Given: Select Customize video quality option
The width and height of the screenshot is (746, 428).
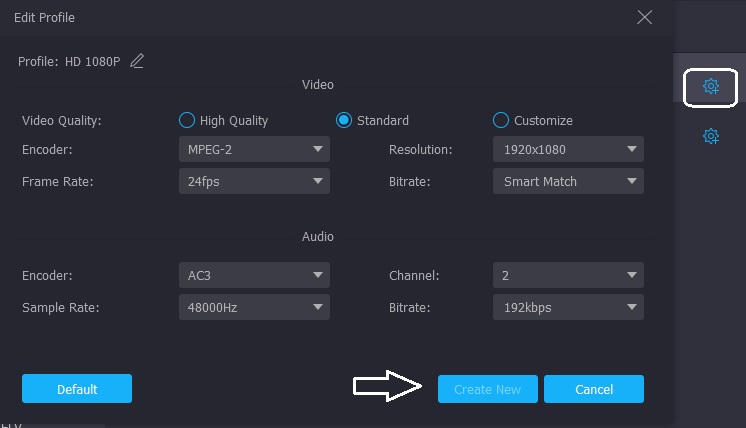Looking at the screenshot, I should (501, 120).
